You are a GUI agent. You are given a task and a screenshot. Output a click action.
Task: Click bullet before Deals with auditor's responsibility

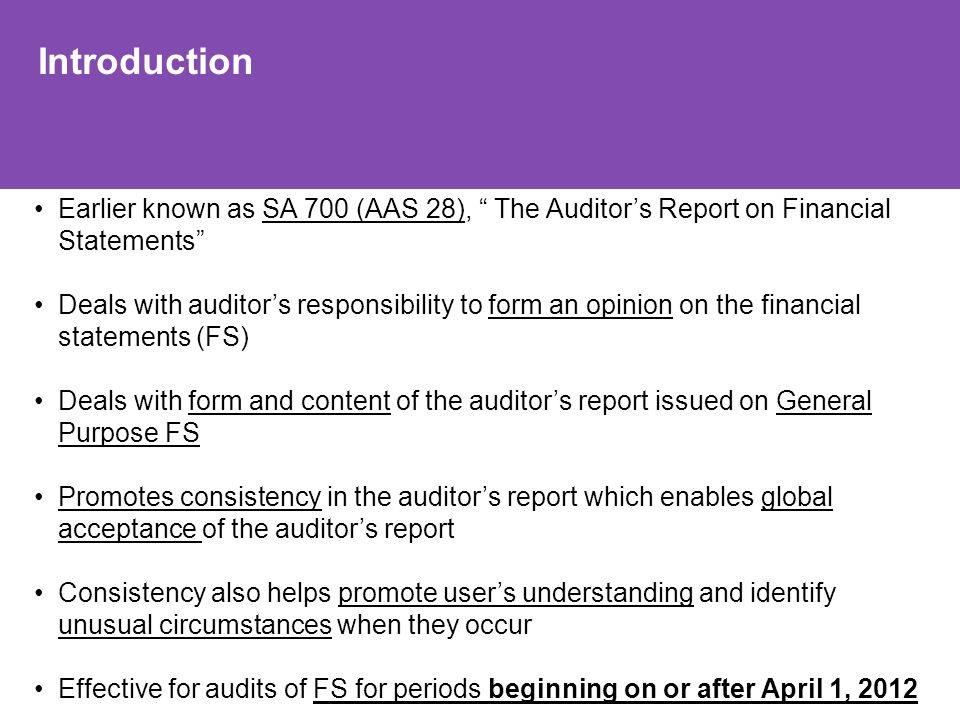39,305
